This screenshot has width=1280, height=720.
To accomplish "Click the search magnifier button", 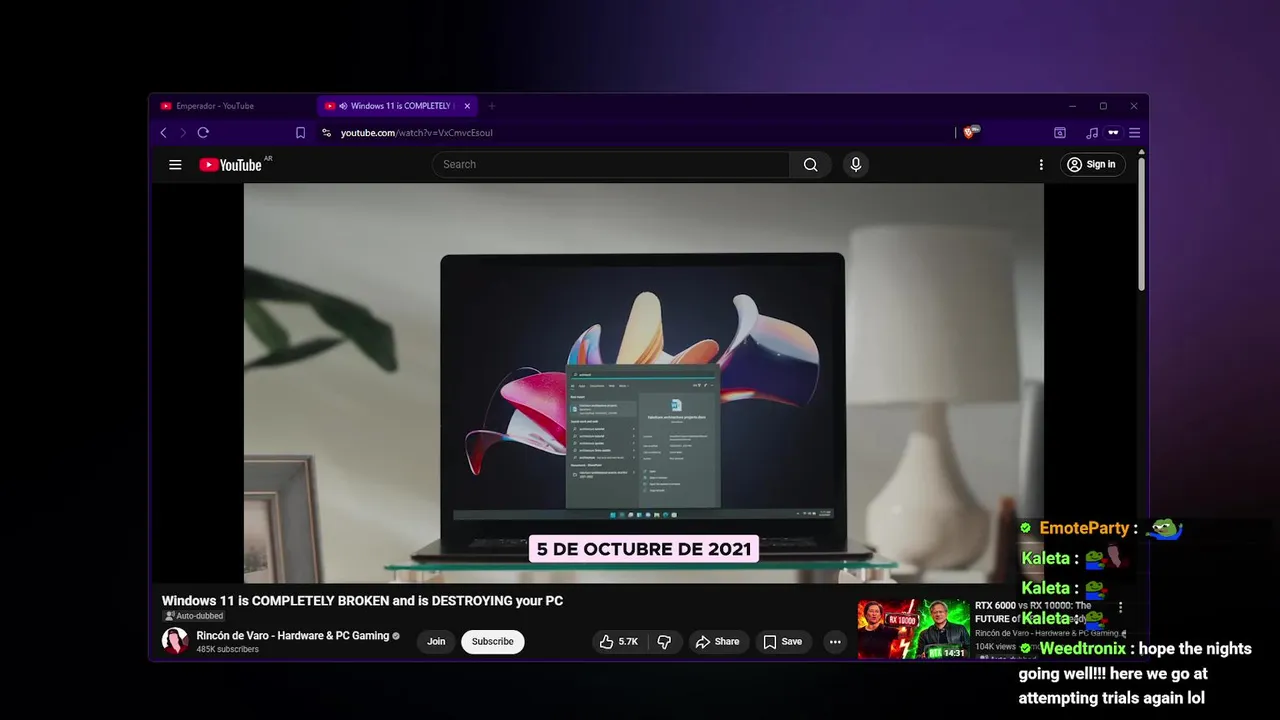I will click(x=810, y=165).
